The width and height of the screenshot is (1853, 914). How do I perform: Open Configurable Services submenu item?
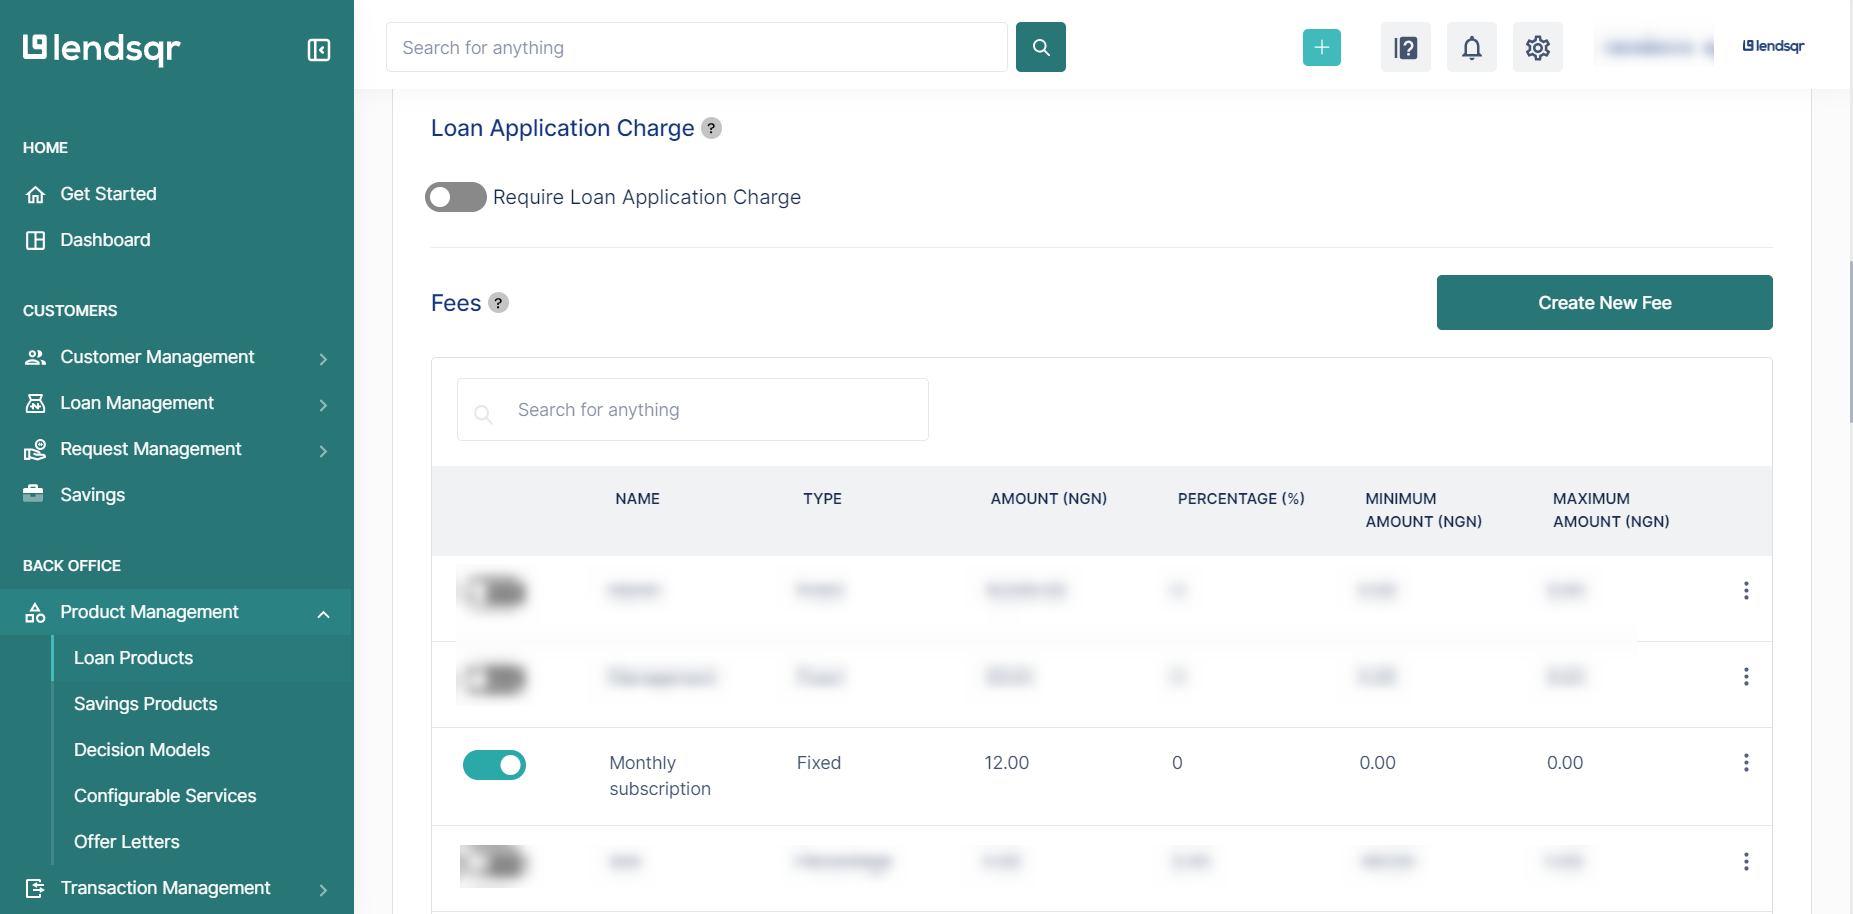pyautogui.click(x=165, y=796)
